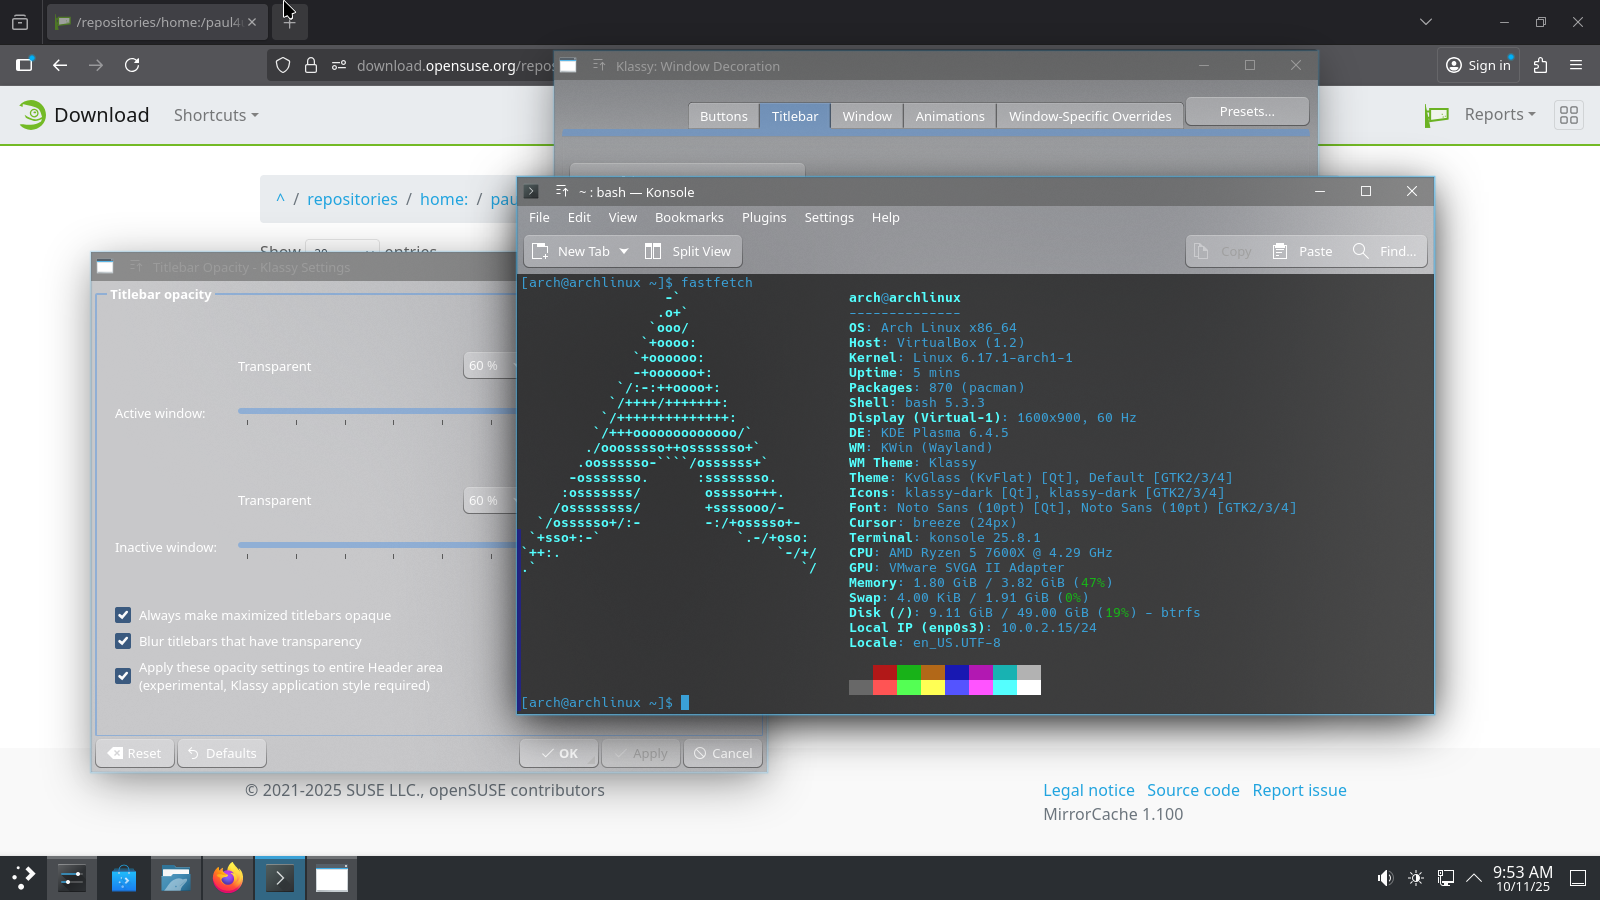The image size is (1600, 900).
Task: Toggle Apply opacity settings to entire Header
Action: click(x=123, y=676)
